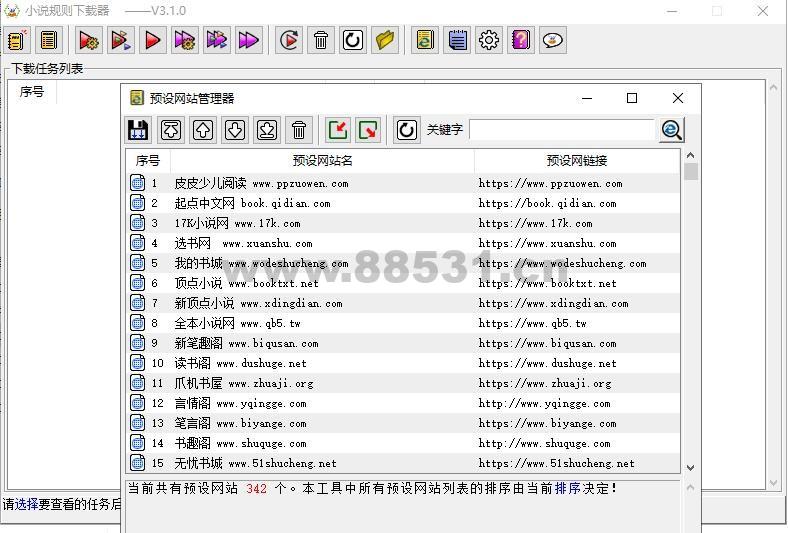788x533 pixels.
Task: Click the keyword input field
Action: 562,130
